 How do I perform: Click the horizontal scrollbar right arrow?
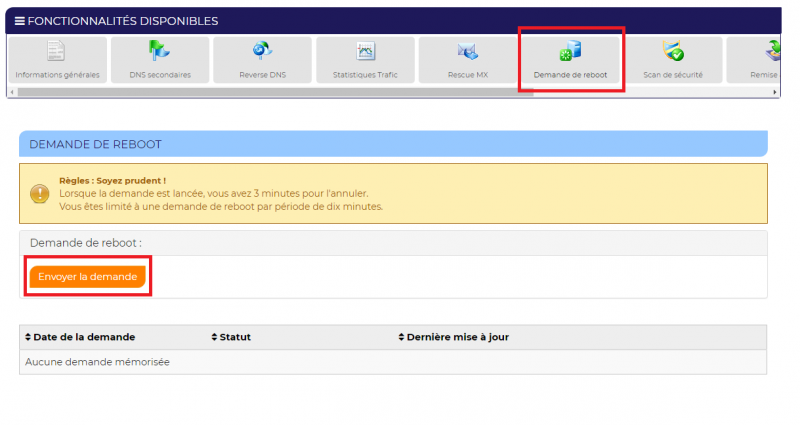click(x=775, y=92)
